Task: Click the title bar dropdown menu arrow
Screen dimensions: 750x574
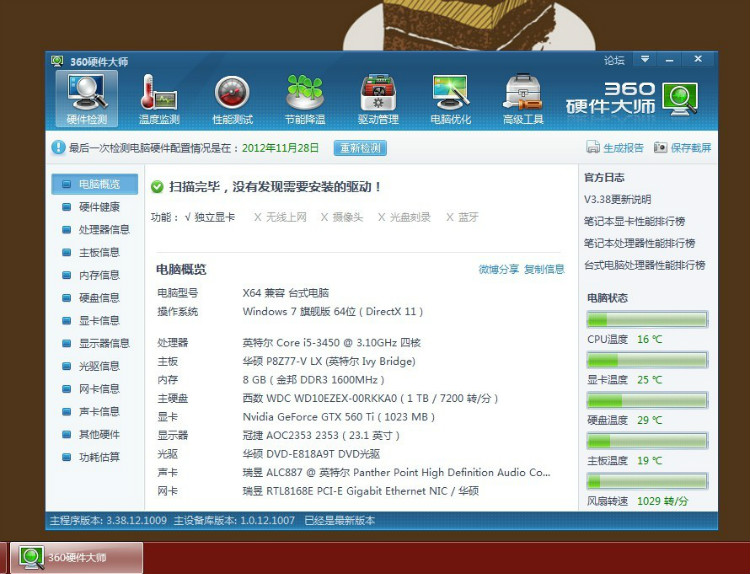Action: pyautogui.click(x=645, y=59)
